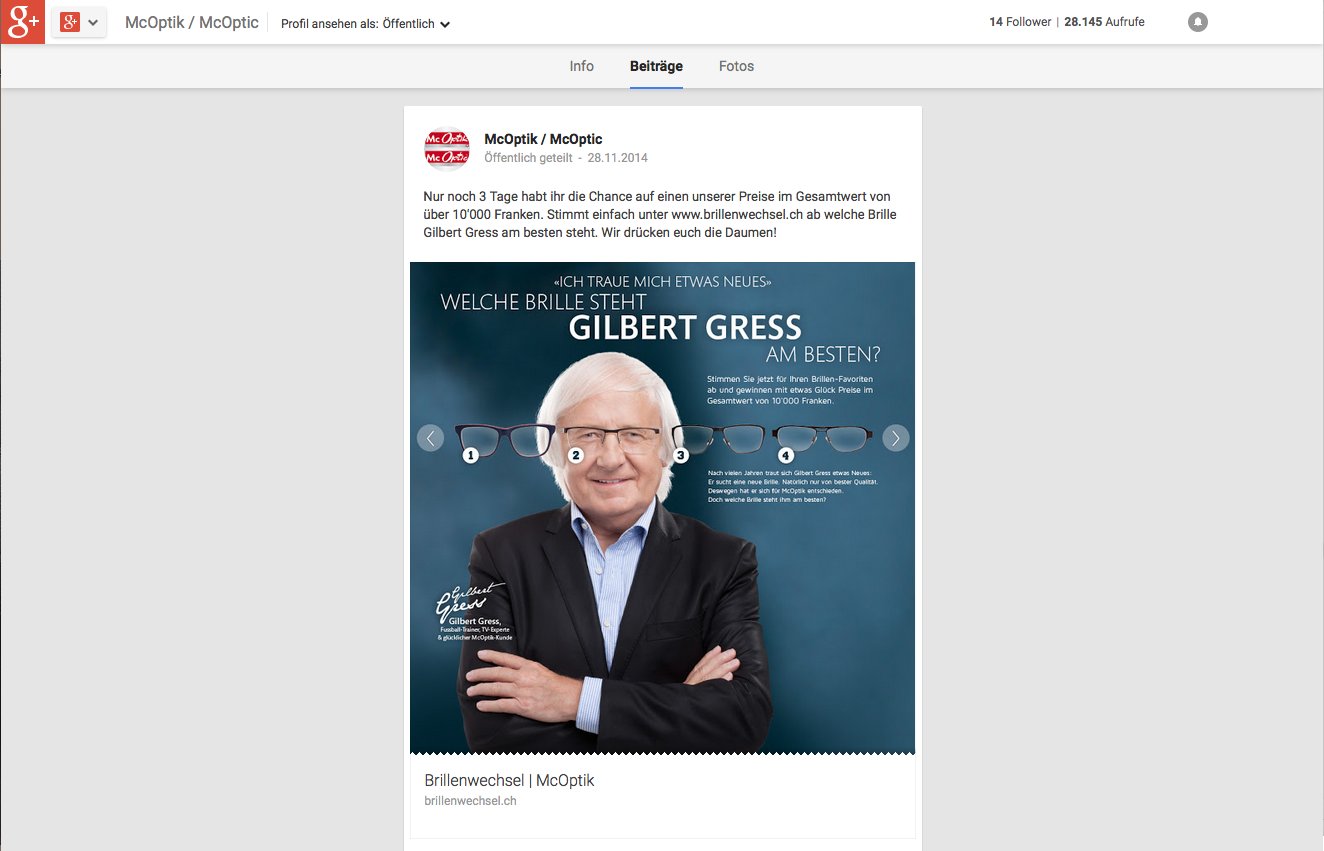
Task: Switch to the Info tab
Action: [582, 66]
